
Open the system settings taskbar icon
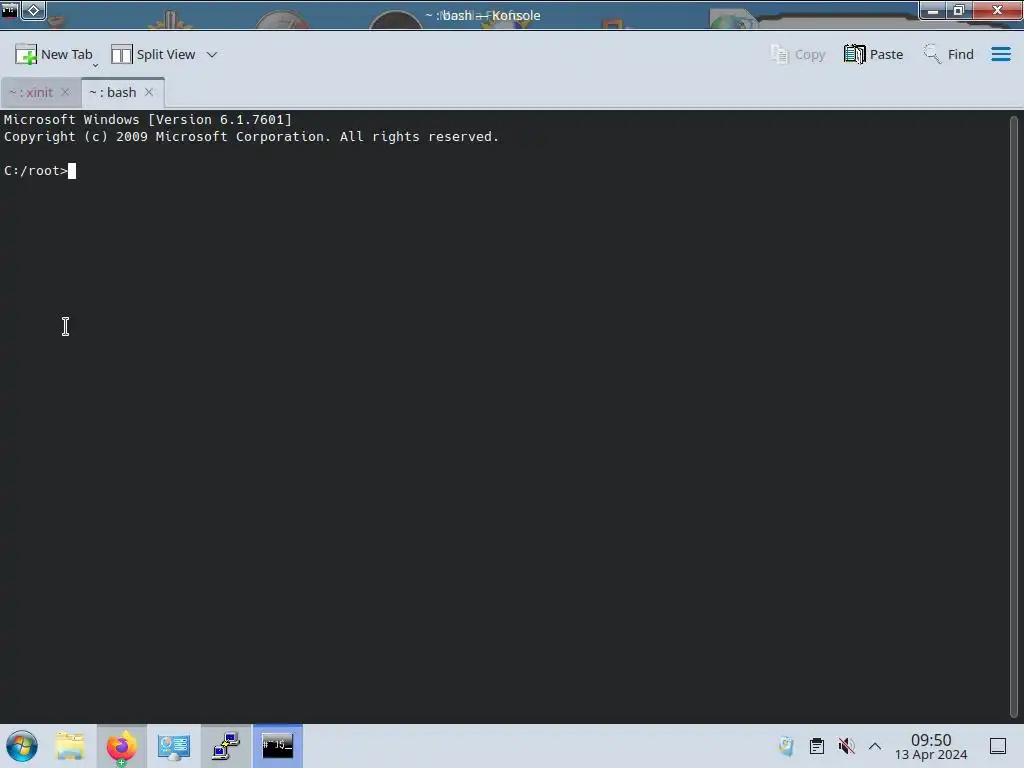tap(174, 746)
